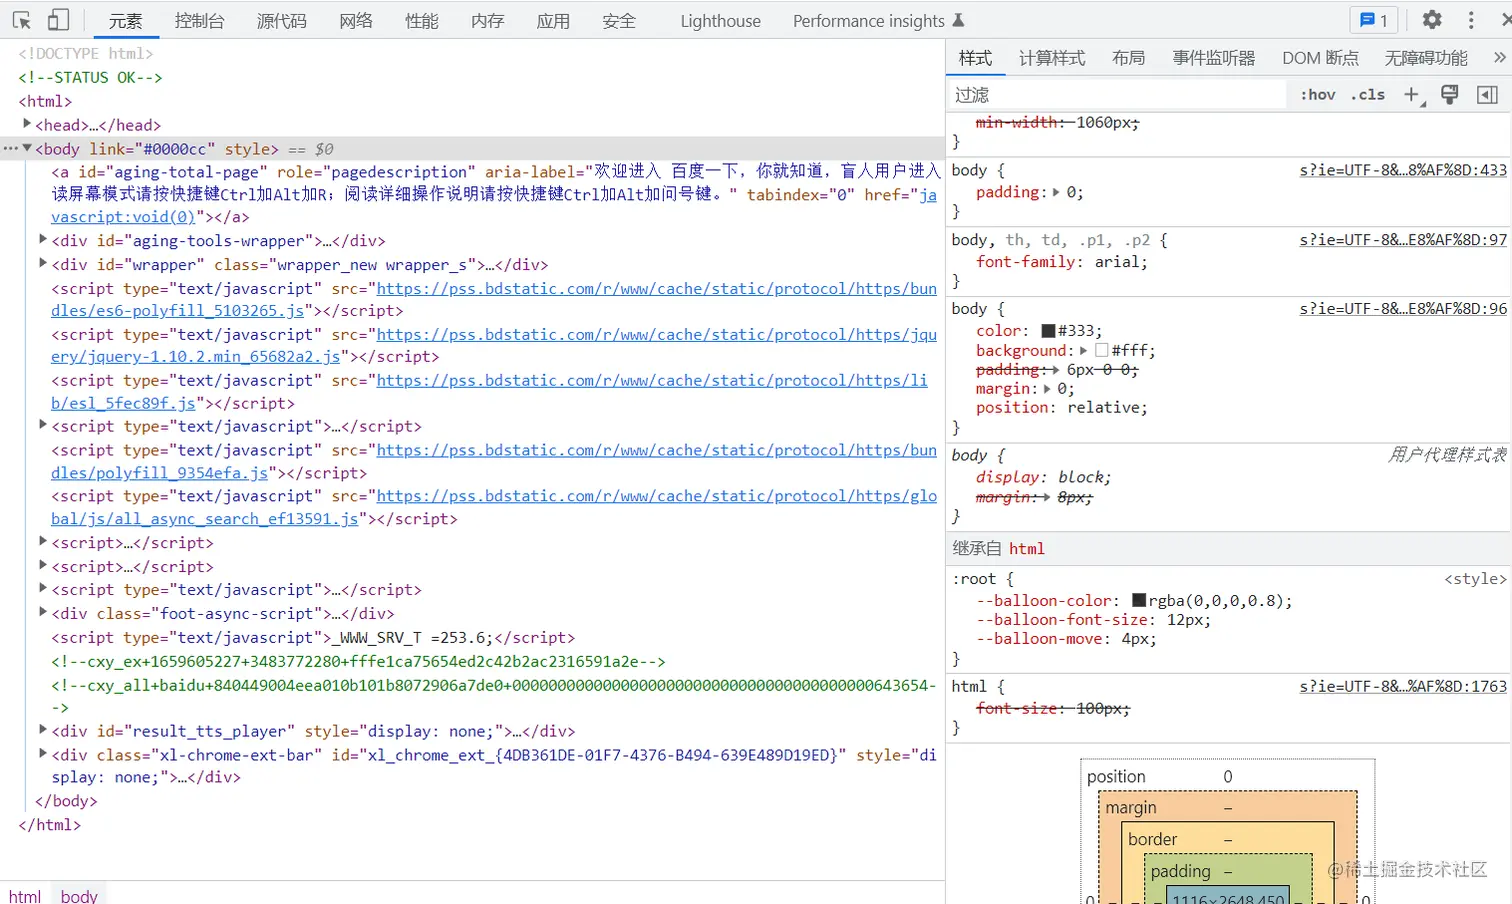Open the #333 color swatch picker
This screenshot has width=1512, height=904.
click(x=1048, y=331)
